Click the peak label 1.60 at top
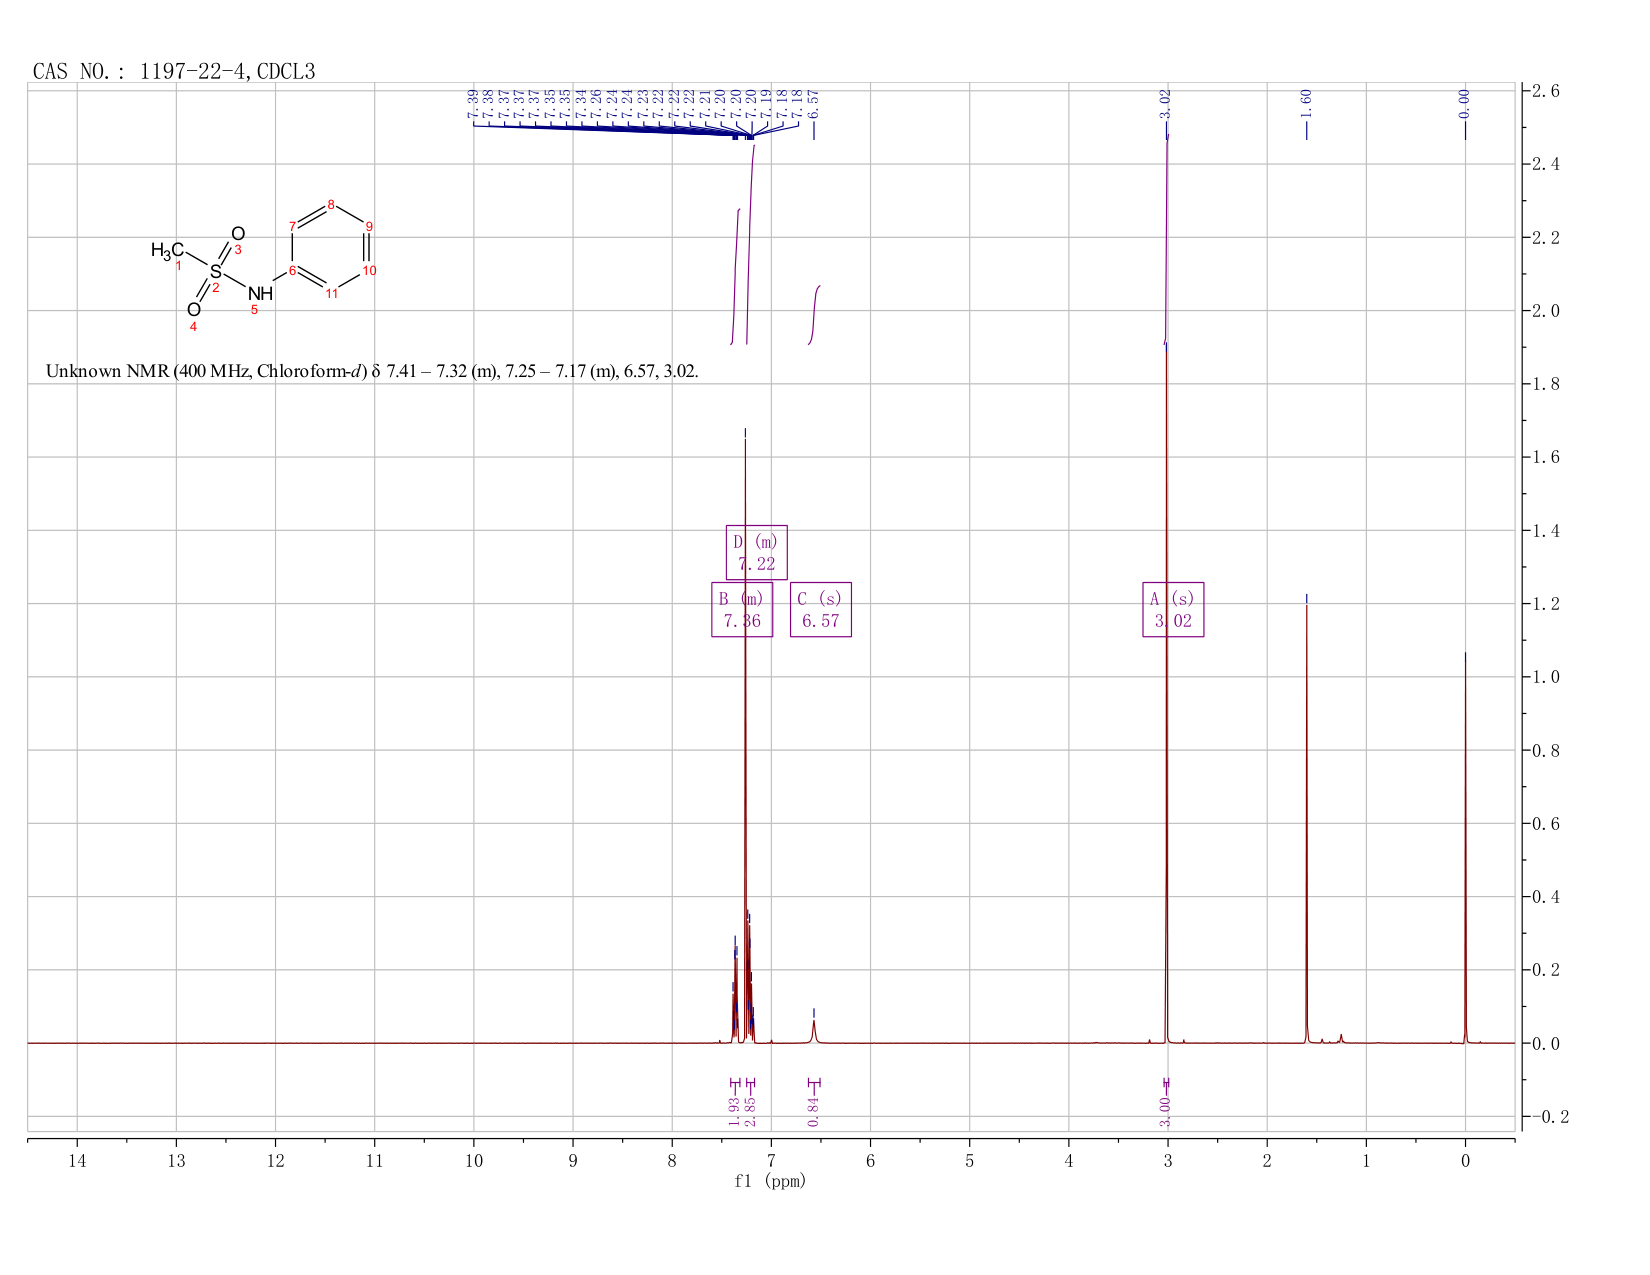The image size is (1650, 1275). click(1306, 103)
